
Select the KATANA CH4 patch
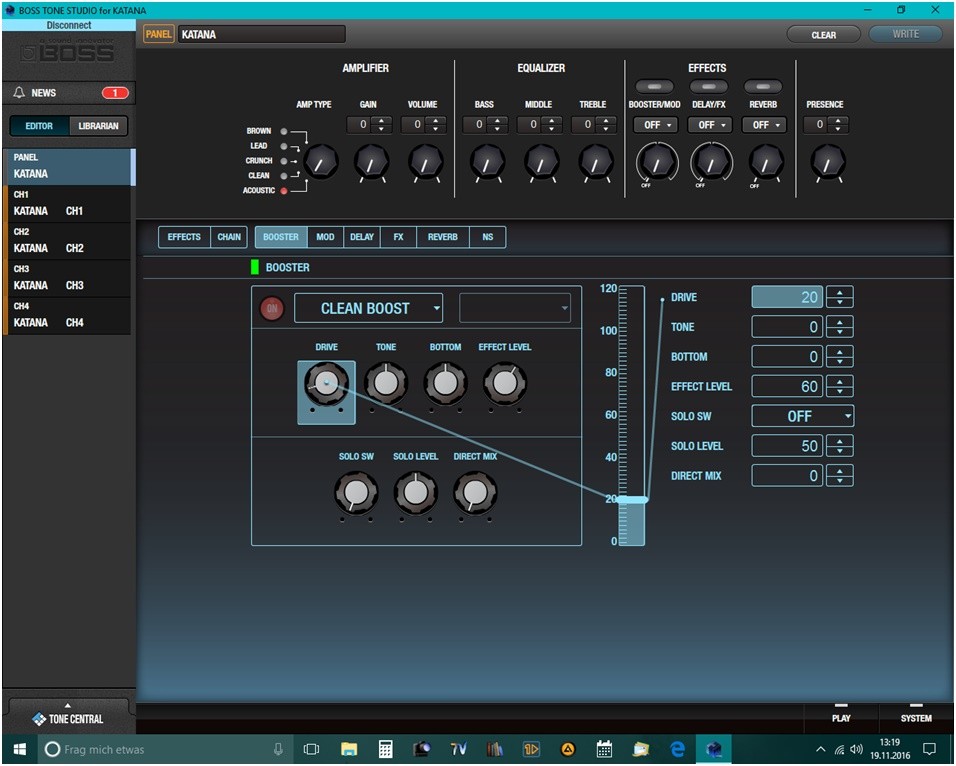[x=69, y=315]
